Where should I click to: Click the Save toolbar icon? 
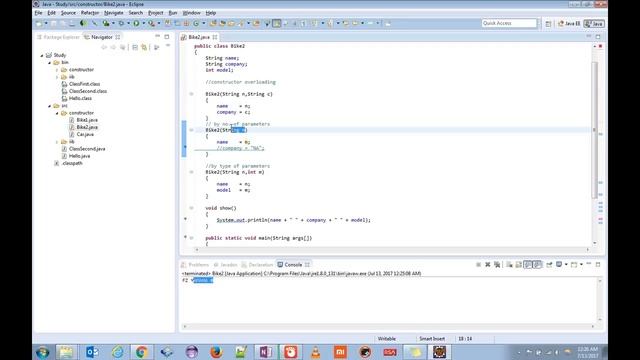(x=53, y=24)
